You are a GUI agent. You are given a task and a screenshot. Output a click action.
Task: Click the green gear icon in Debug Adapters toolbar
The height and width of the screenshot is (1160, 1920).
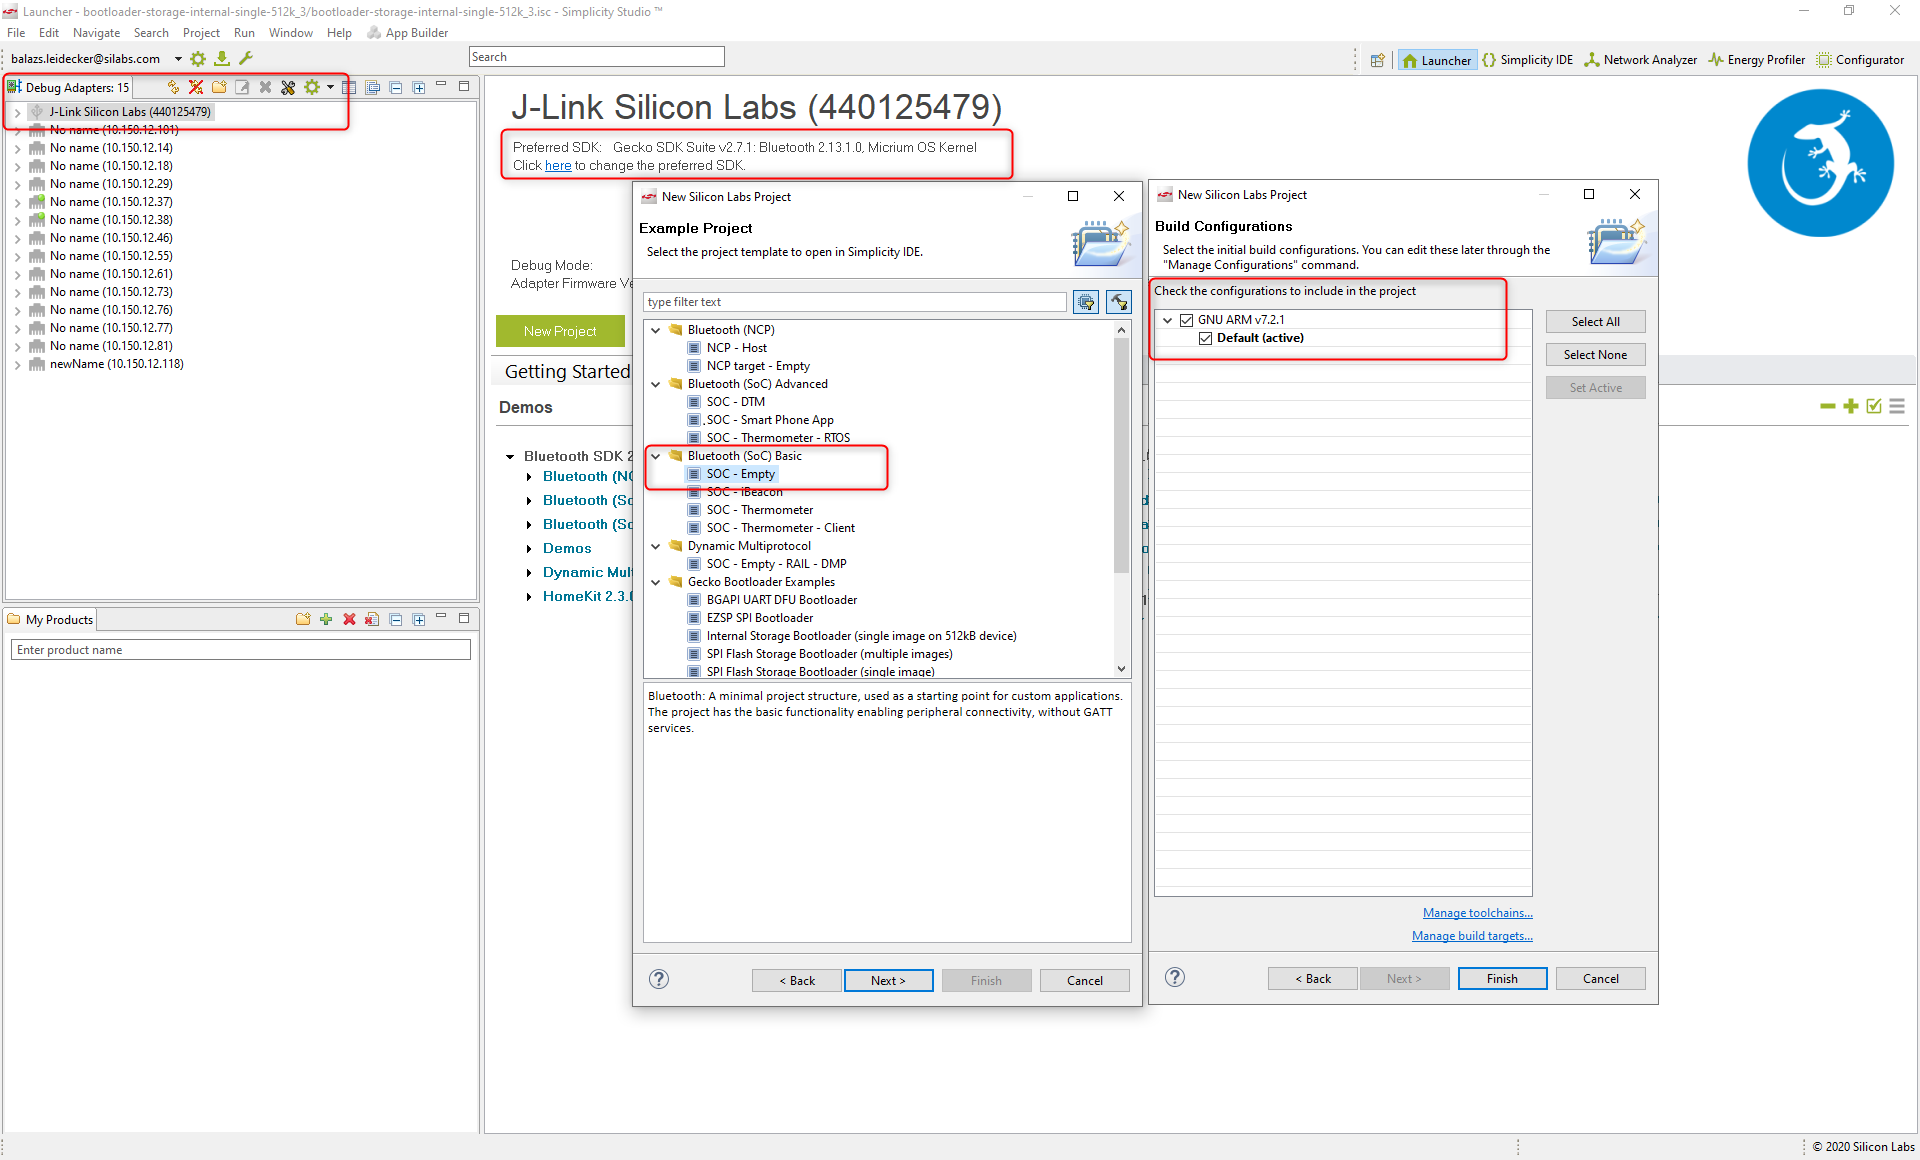point(312,87)
